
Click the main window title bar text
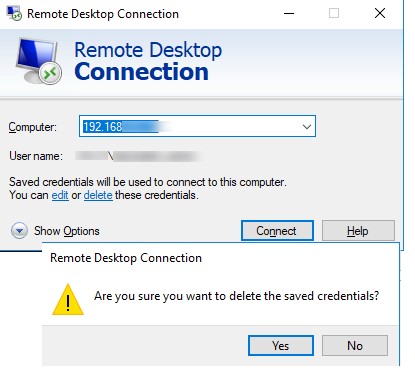(103, 14)
